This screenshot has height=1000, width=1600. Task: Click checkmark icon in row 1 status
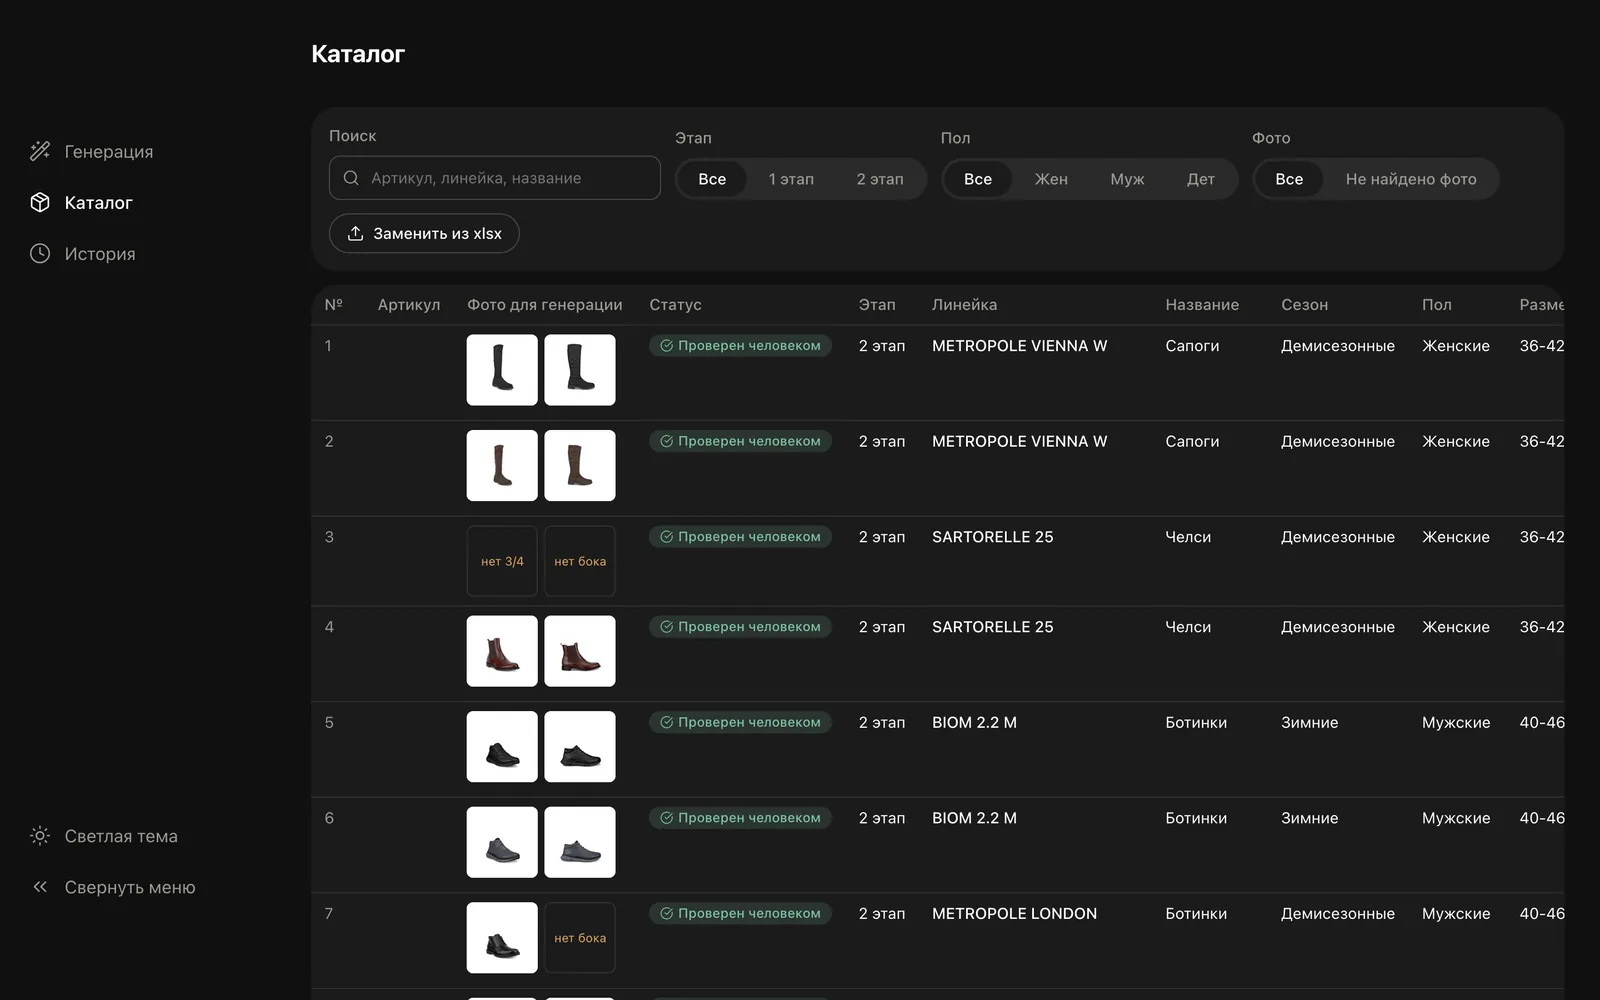pos(666,345)
